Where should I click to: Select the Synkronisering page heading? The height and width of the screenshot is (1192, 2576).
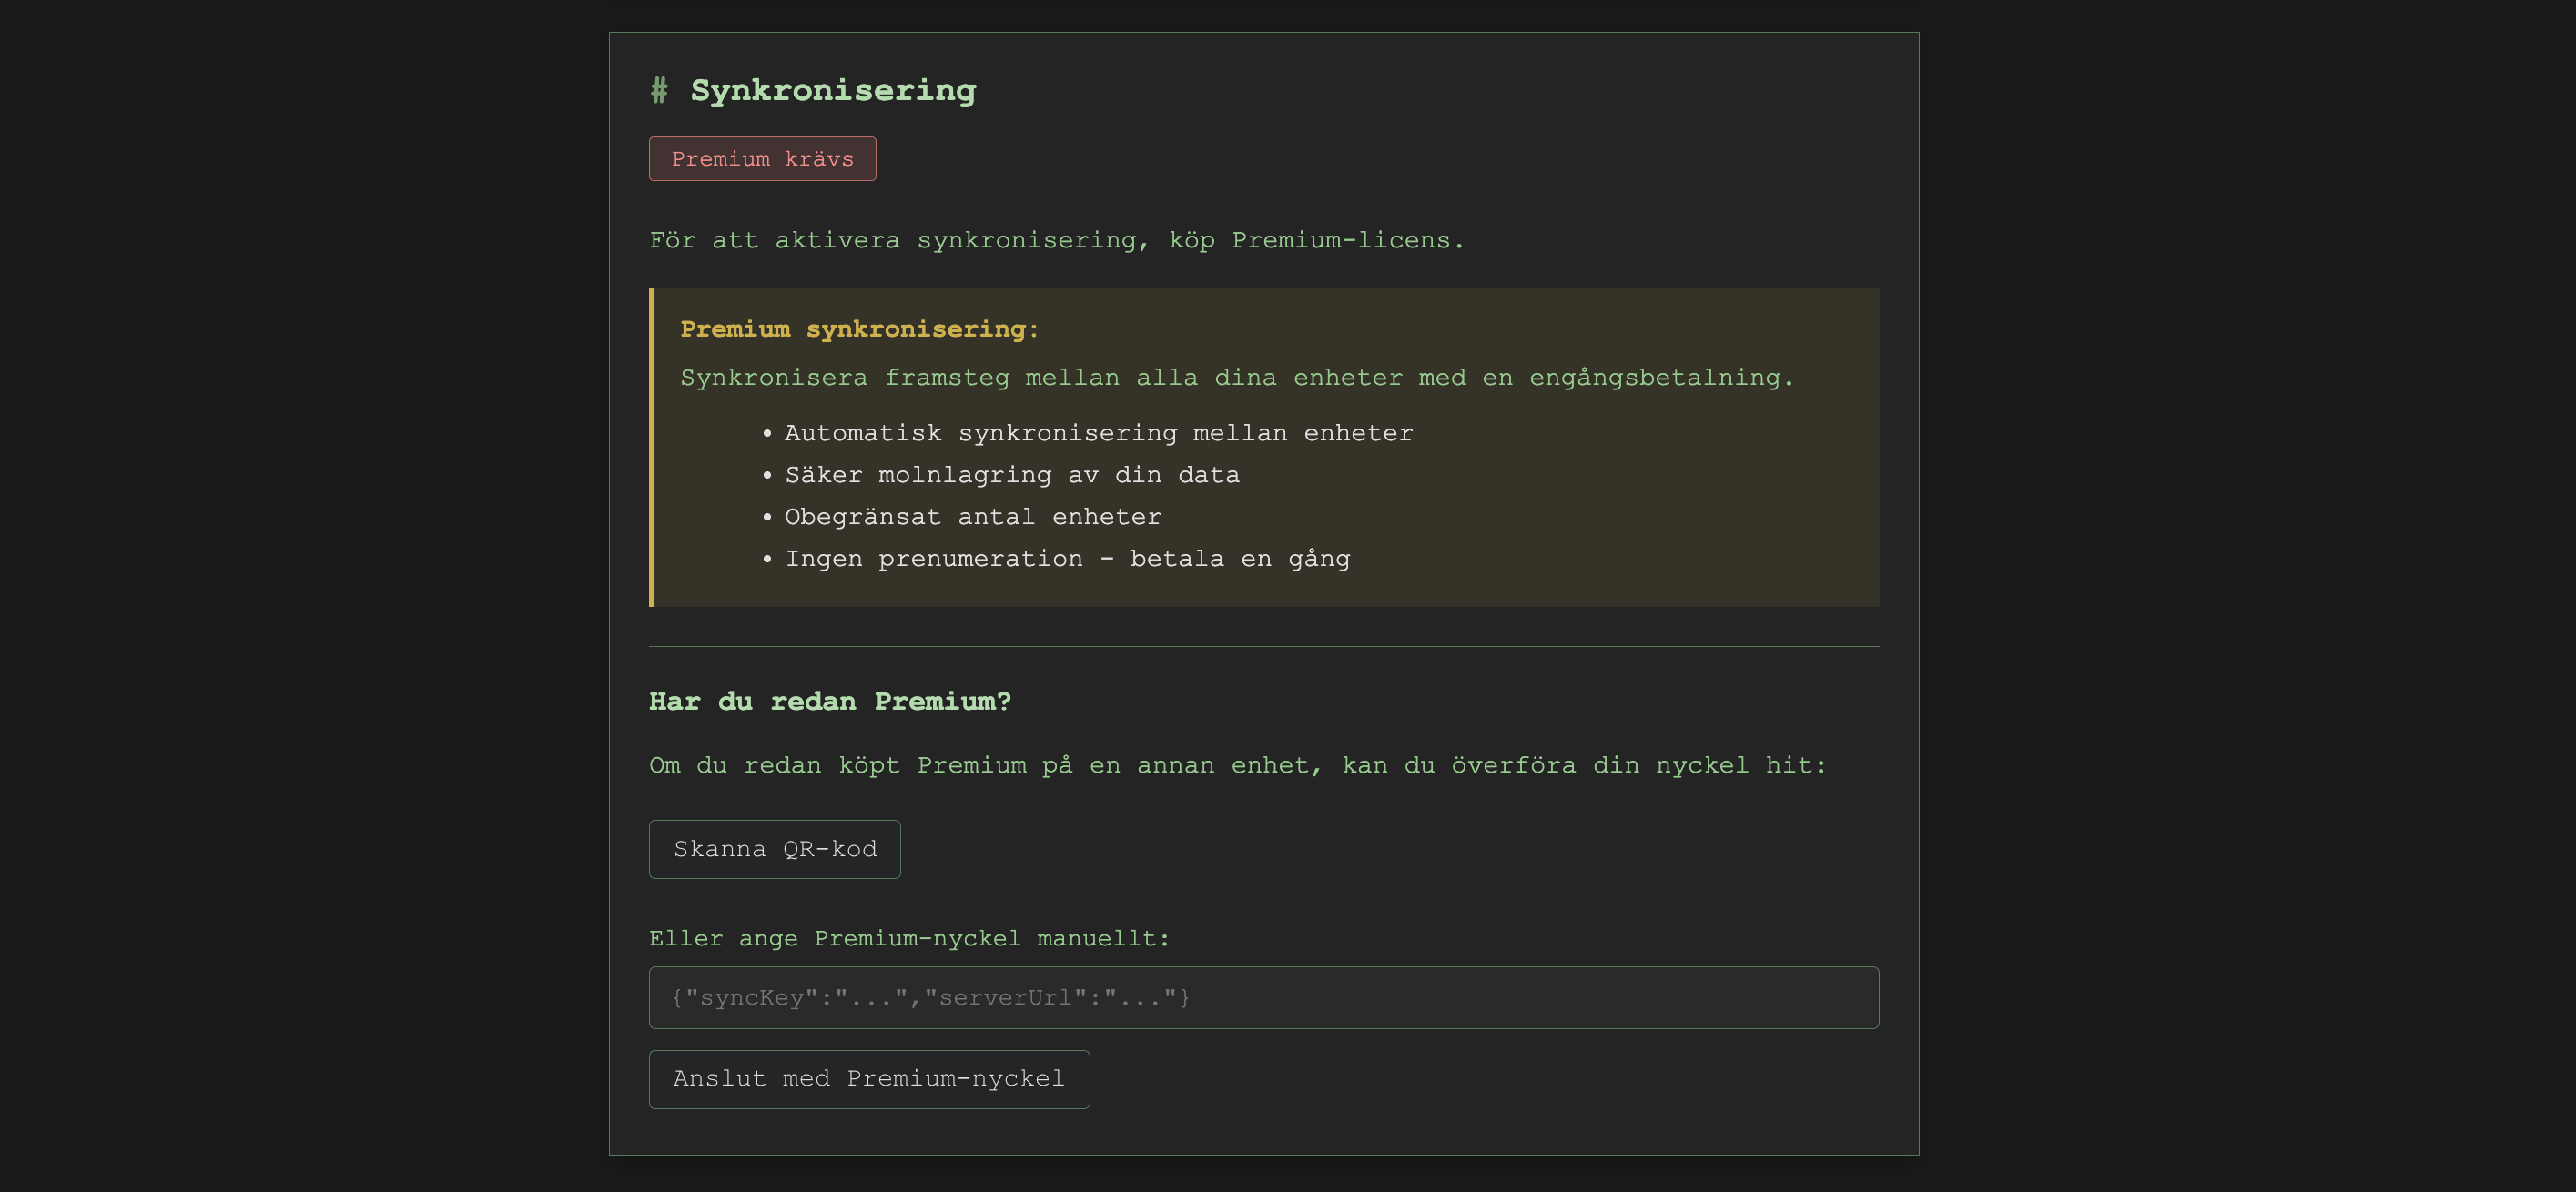click(833, 90)
